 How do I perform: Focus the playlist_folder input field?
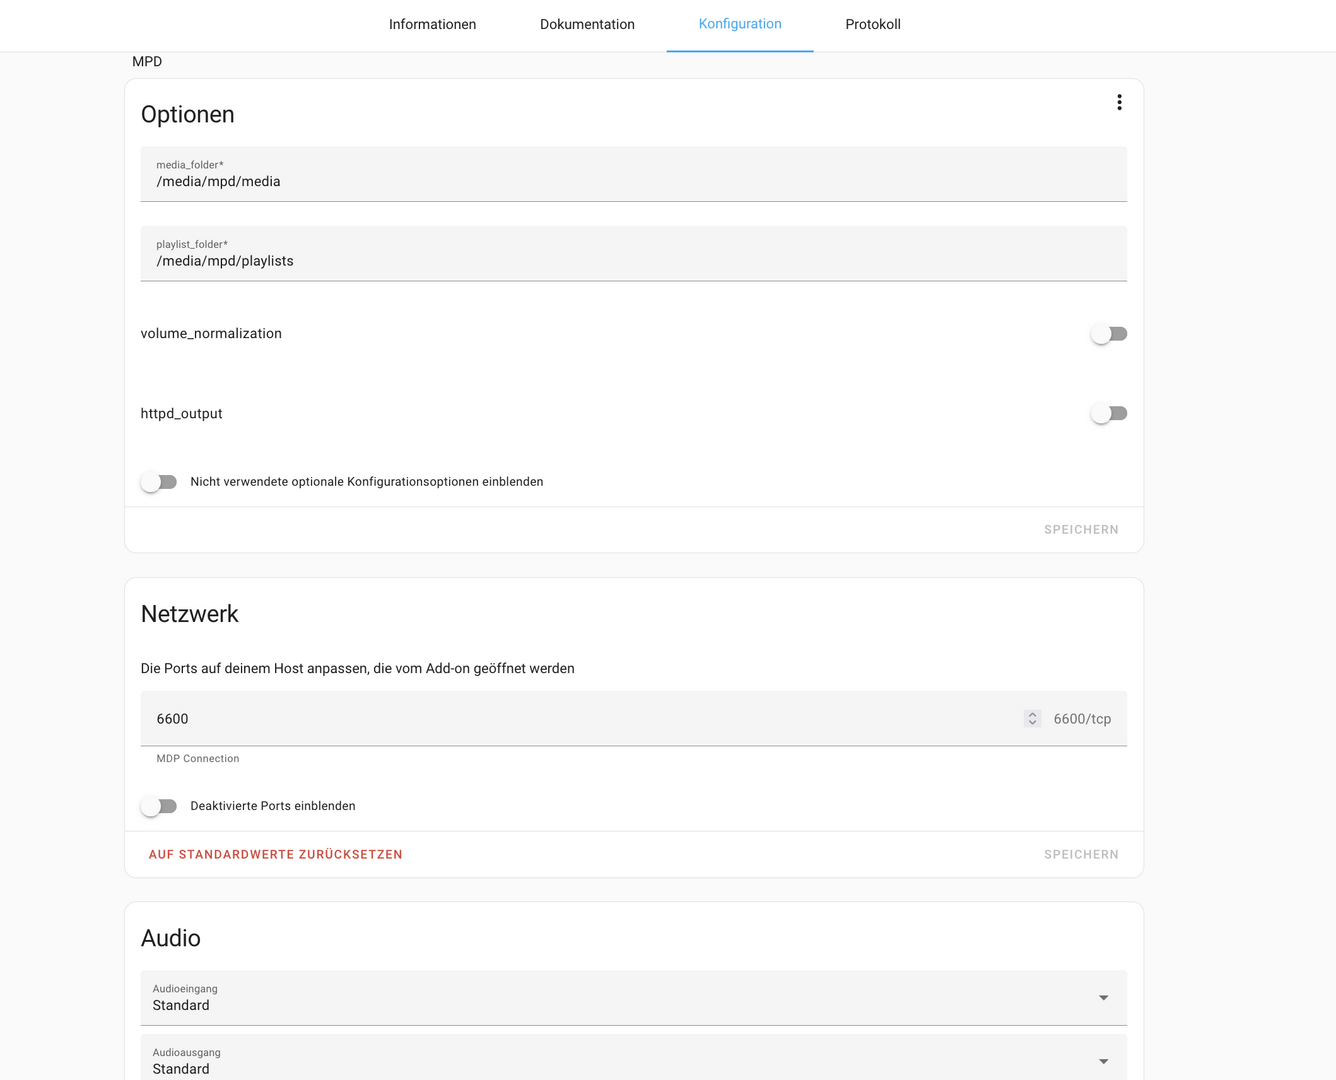(x=633, y=261)
